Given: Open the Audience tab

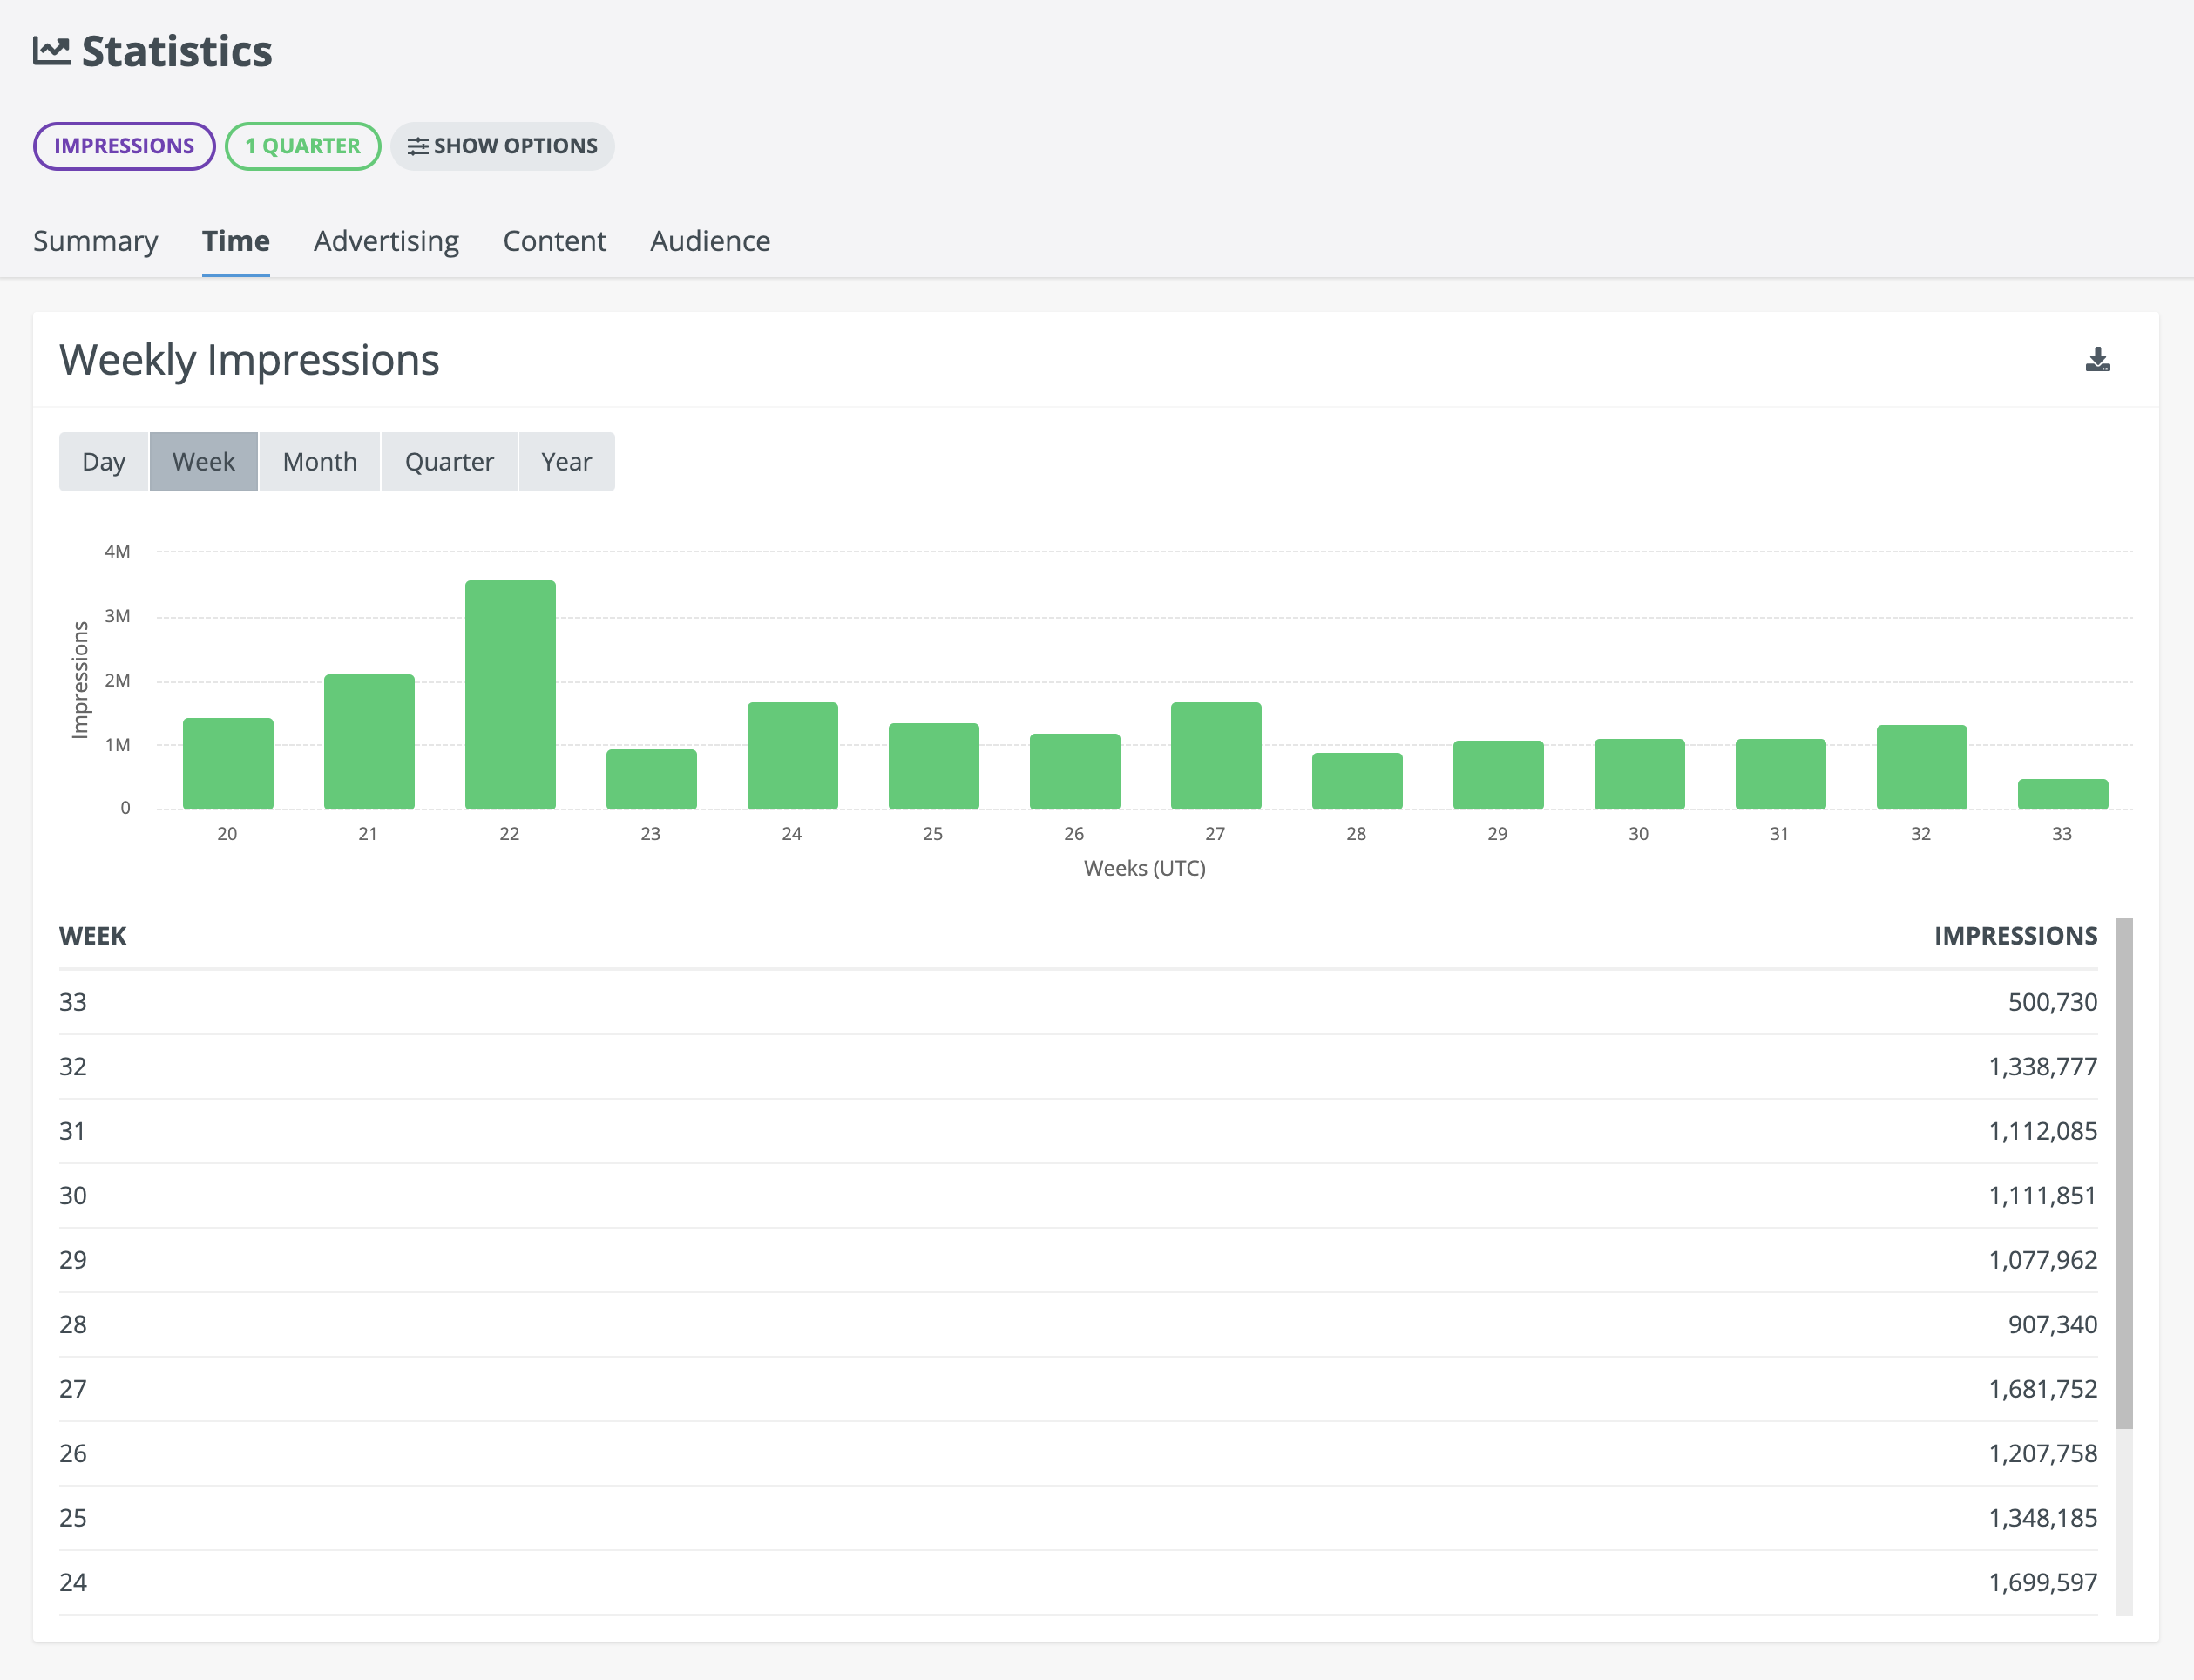Looking at the screenshot, I should 710,241.
